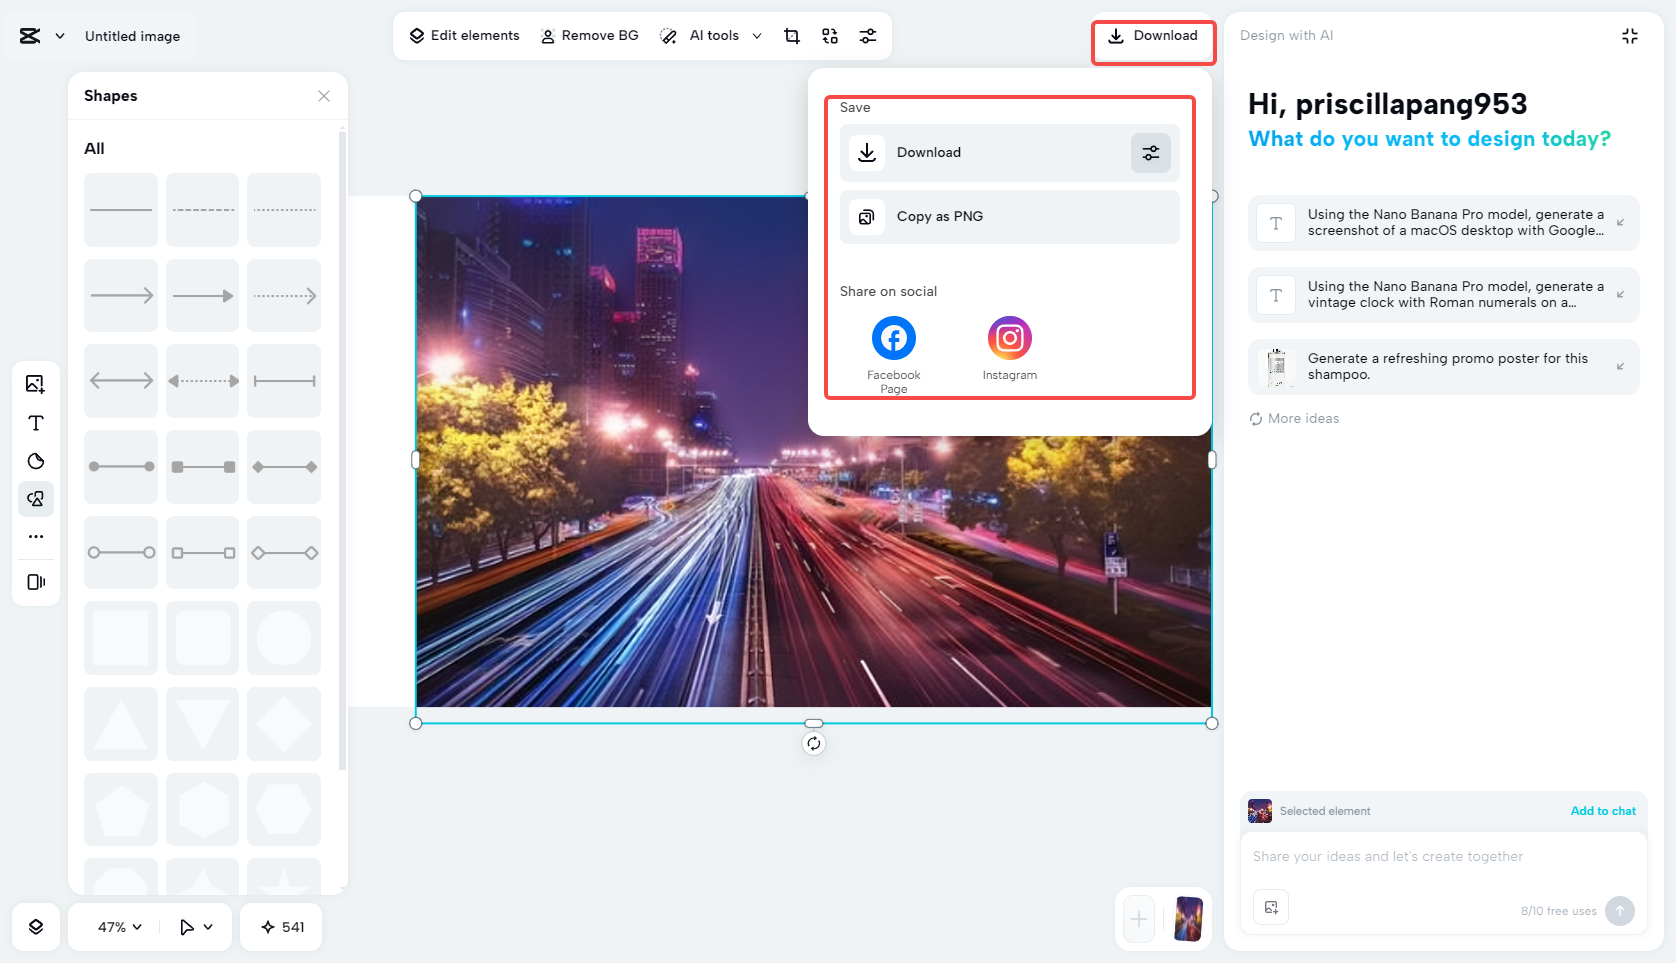Click the rotate handle below the image
This screenshot has height=963, width=1676.
coord(814,743)
